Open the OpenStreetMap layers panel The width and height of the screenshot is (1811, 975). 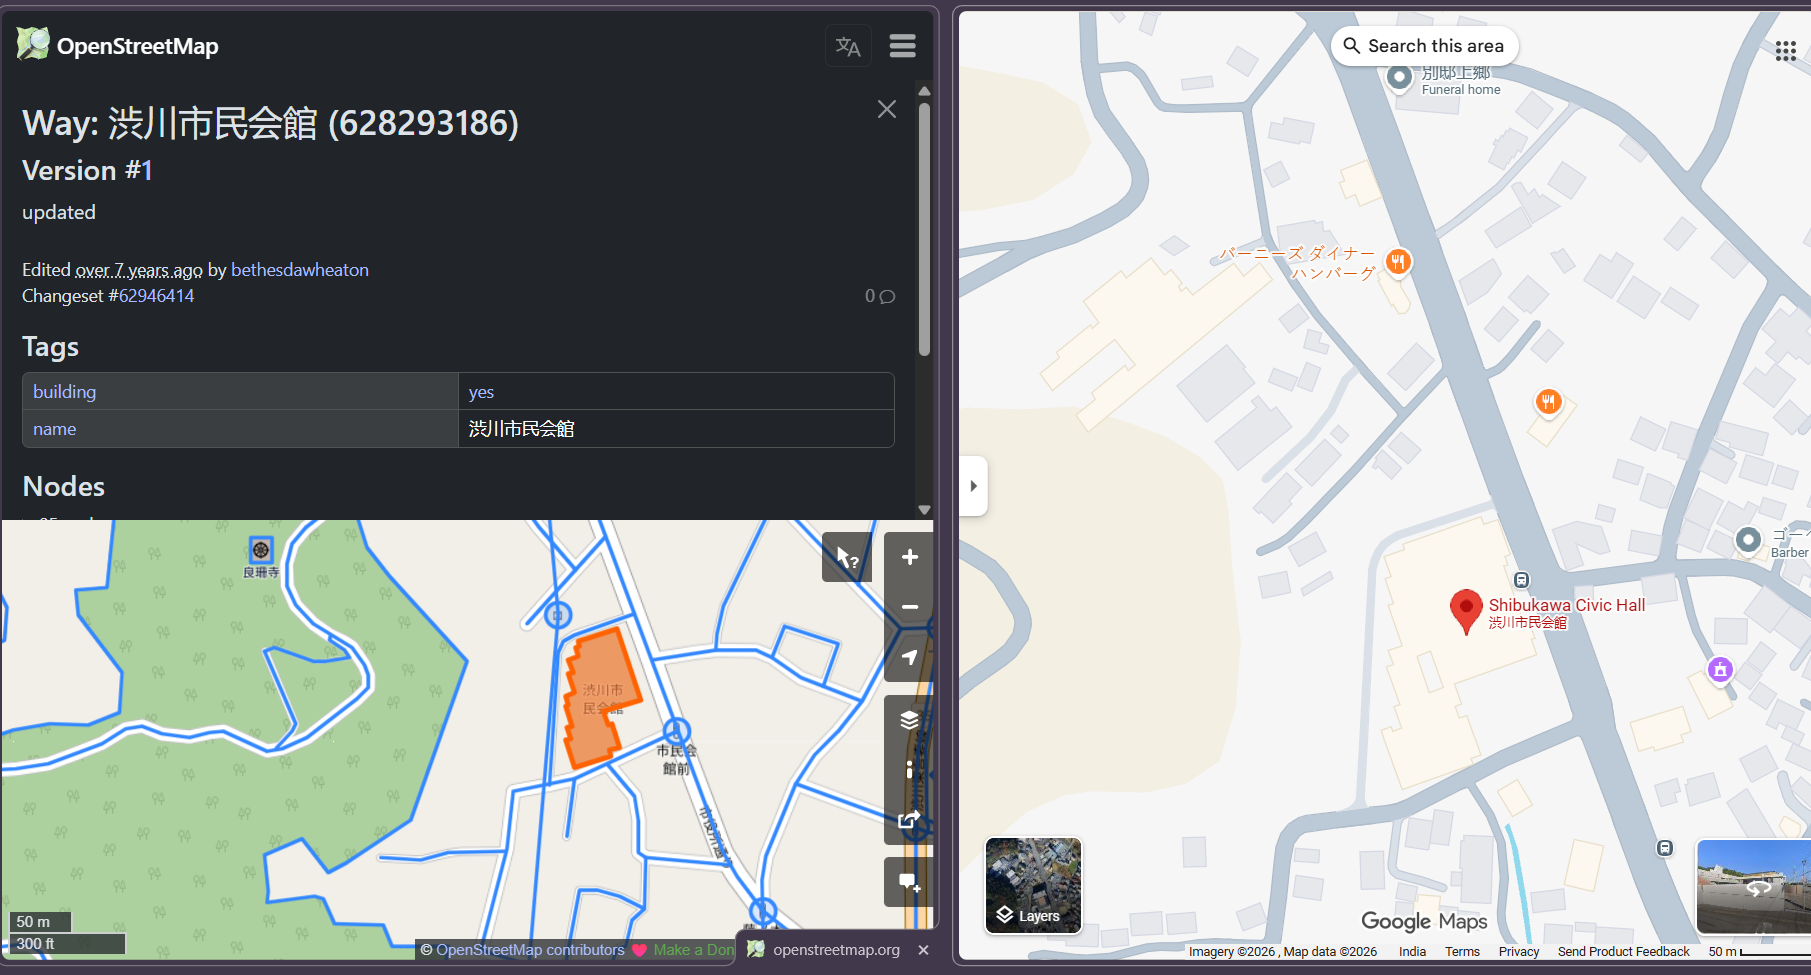tap(909, 720)
